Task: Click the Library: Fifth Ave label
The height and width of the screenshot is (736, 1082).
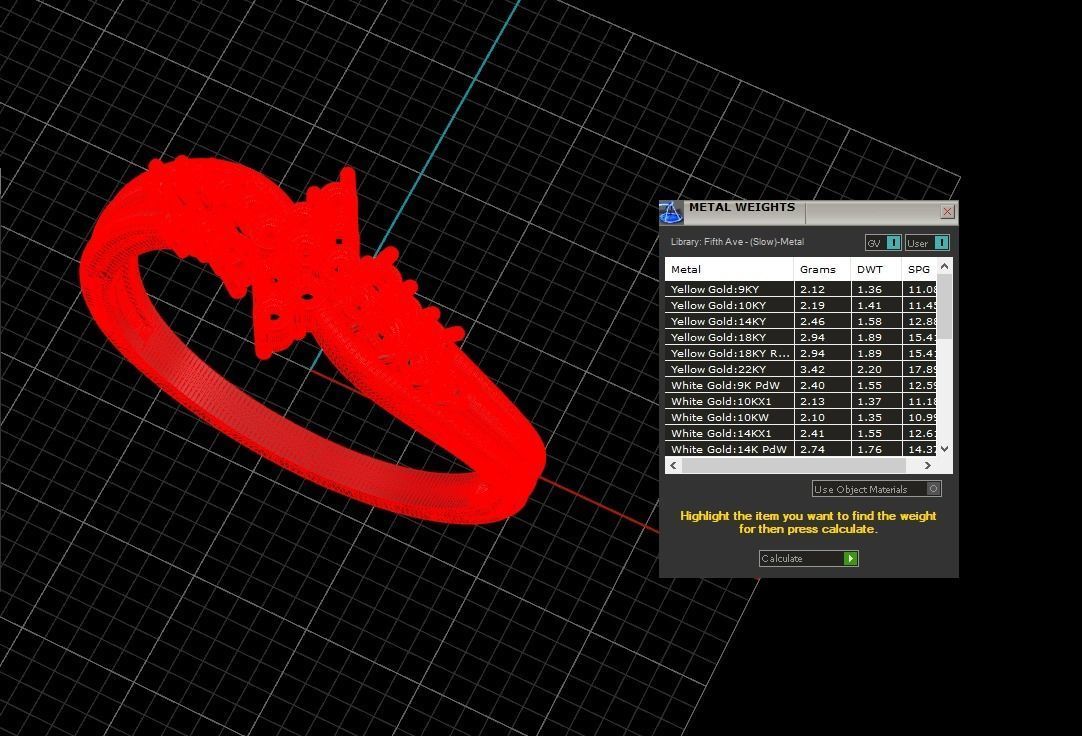Action: tap(737, 242)
